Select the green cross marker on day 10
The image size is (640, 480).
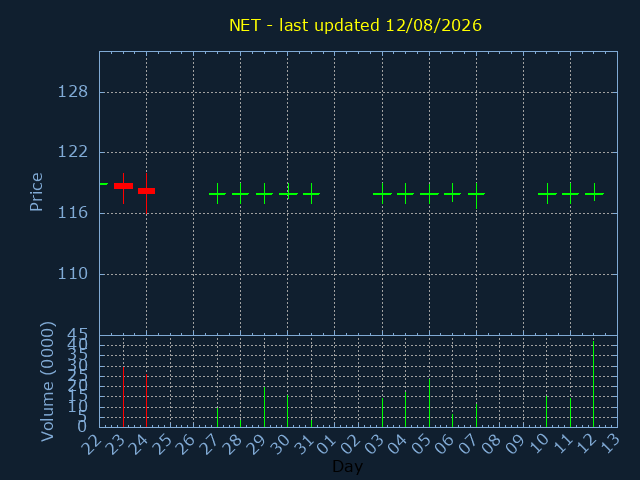(x=547, y=194)
